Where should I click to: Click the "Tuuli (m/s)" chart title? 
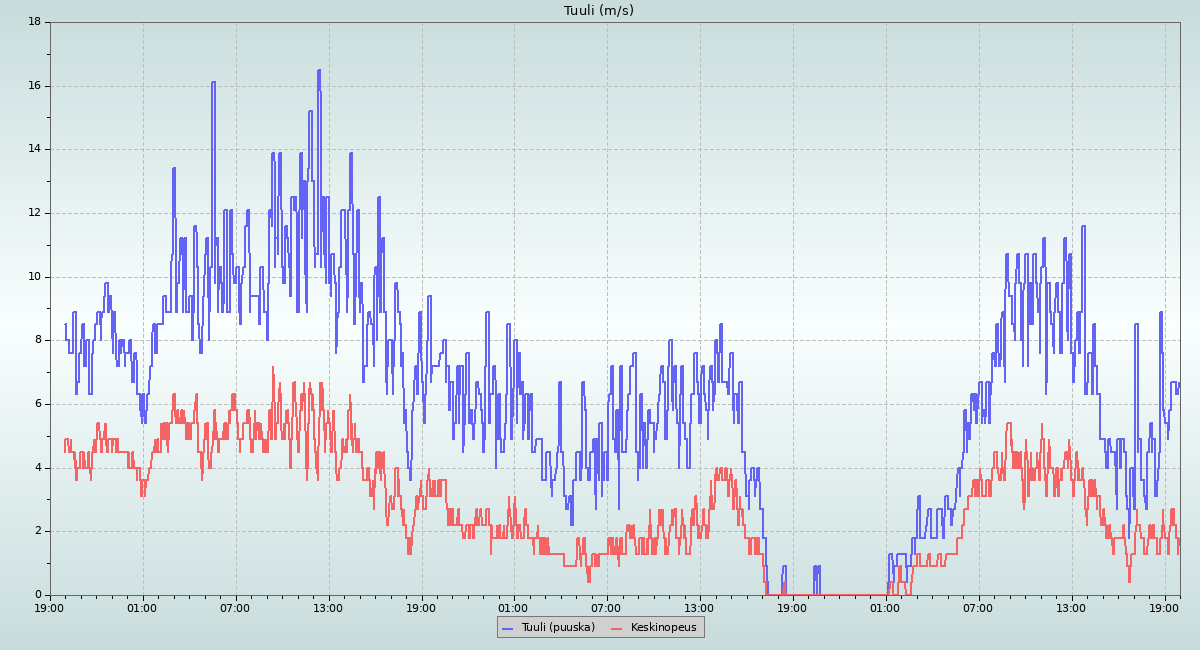(x=598, y=11)
